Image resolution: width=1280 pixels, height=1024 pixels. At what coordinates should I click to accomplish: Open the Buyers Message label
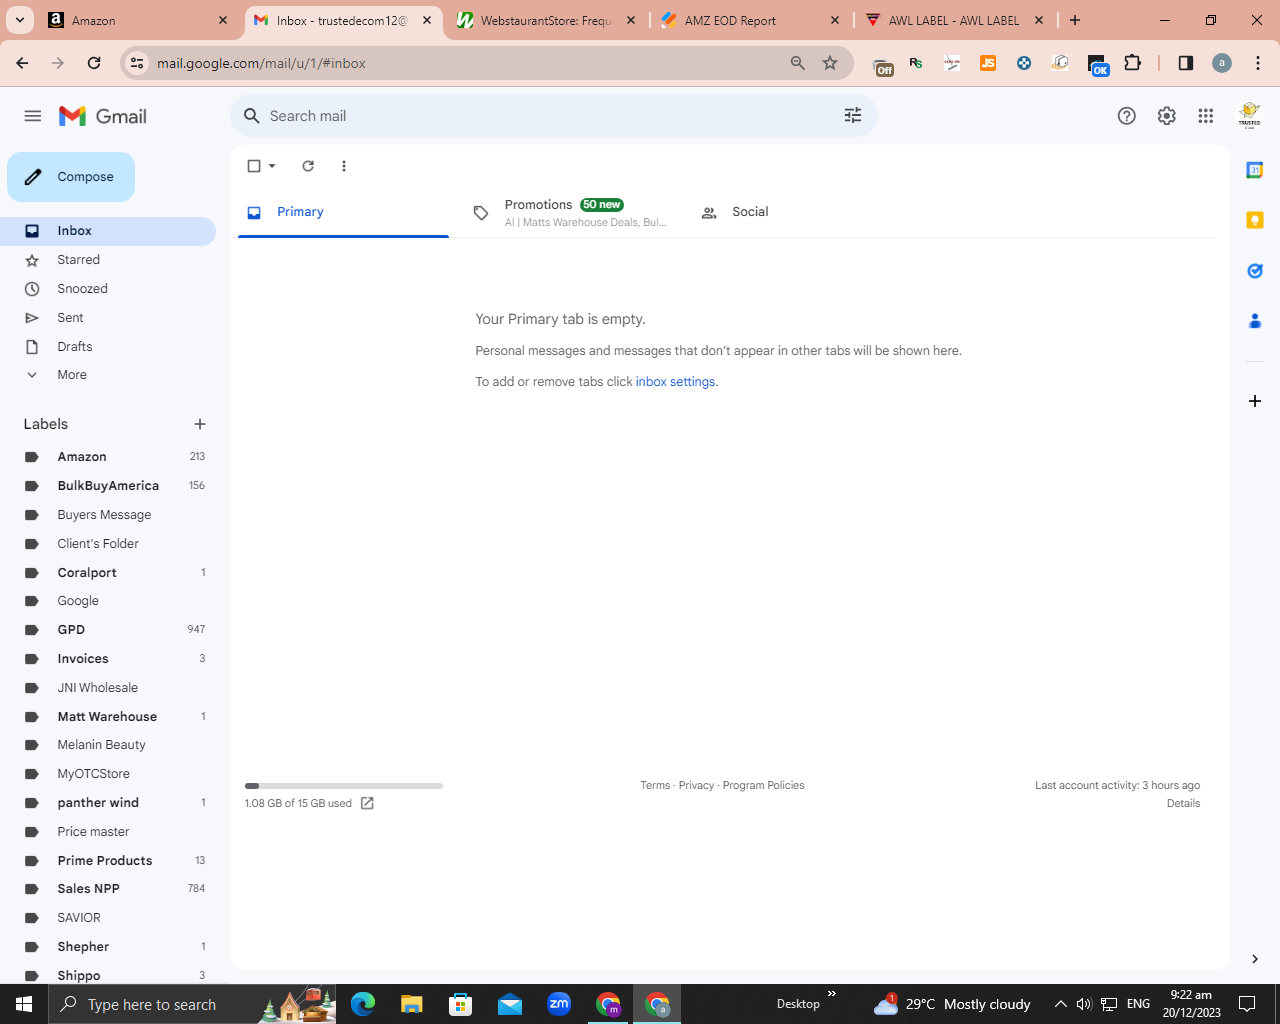pos(108,515)
